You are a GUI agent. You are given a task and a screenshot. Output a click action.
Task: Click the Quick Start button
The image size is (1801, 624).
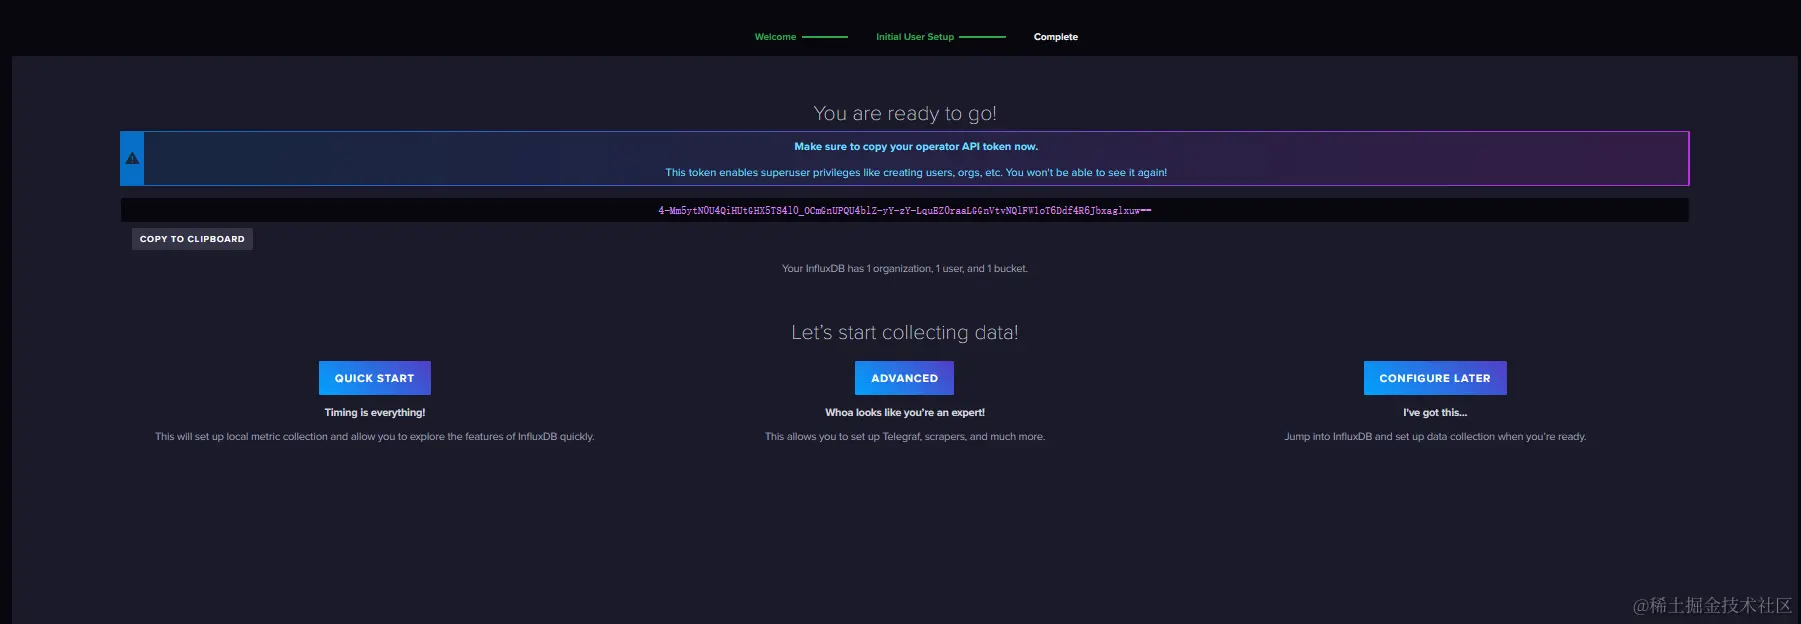coord(375,378)
